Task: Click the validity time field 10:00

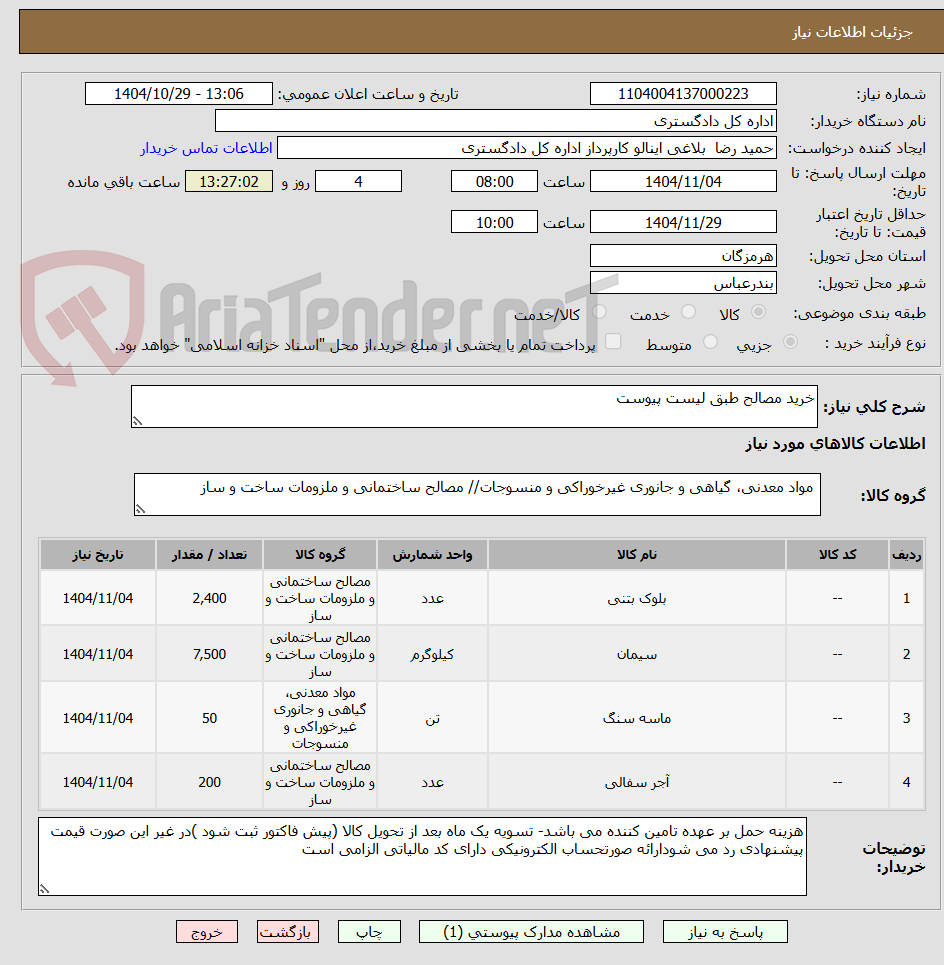Action: pyautogui.click(x=494, y=222)
